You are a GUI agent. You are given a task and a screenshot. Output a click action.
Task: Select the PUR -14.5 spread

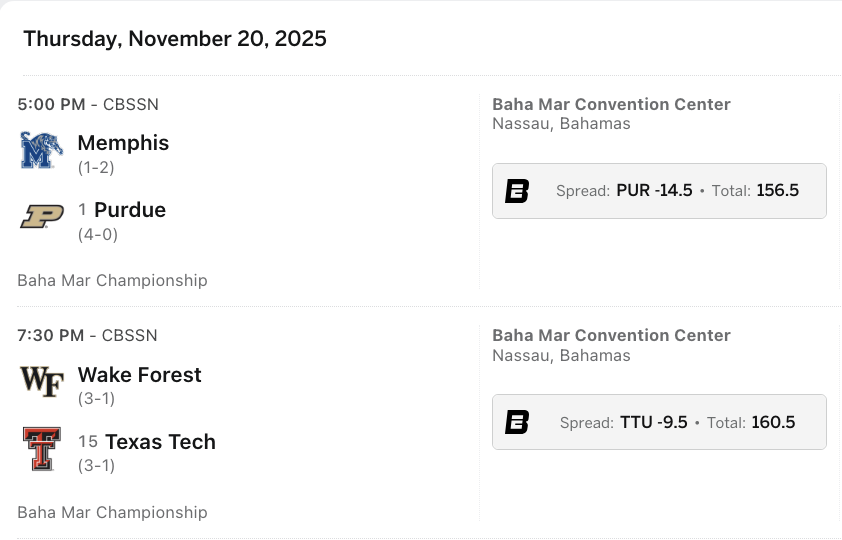tap(654, 191)
